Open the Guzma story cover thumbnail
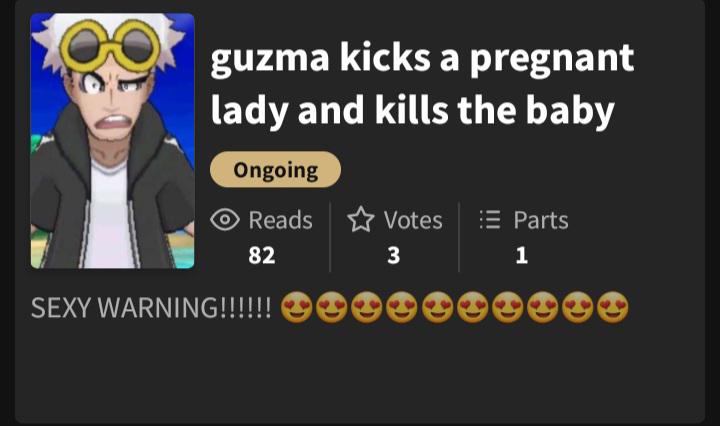The height and width of the screenshot is (426, 720). tap(112, 141)
